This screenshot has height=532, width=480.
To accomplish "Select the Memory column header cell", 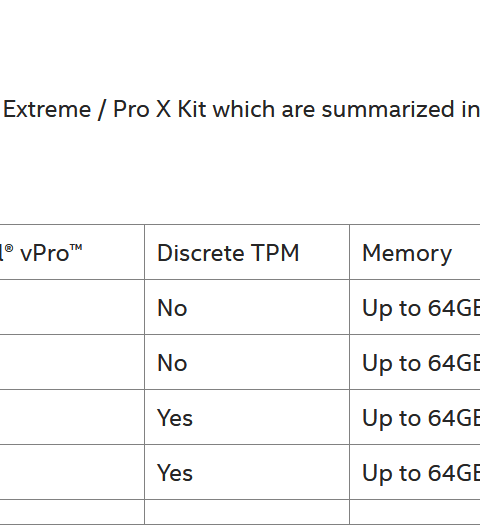I will click(415, 252).
